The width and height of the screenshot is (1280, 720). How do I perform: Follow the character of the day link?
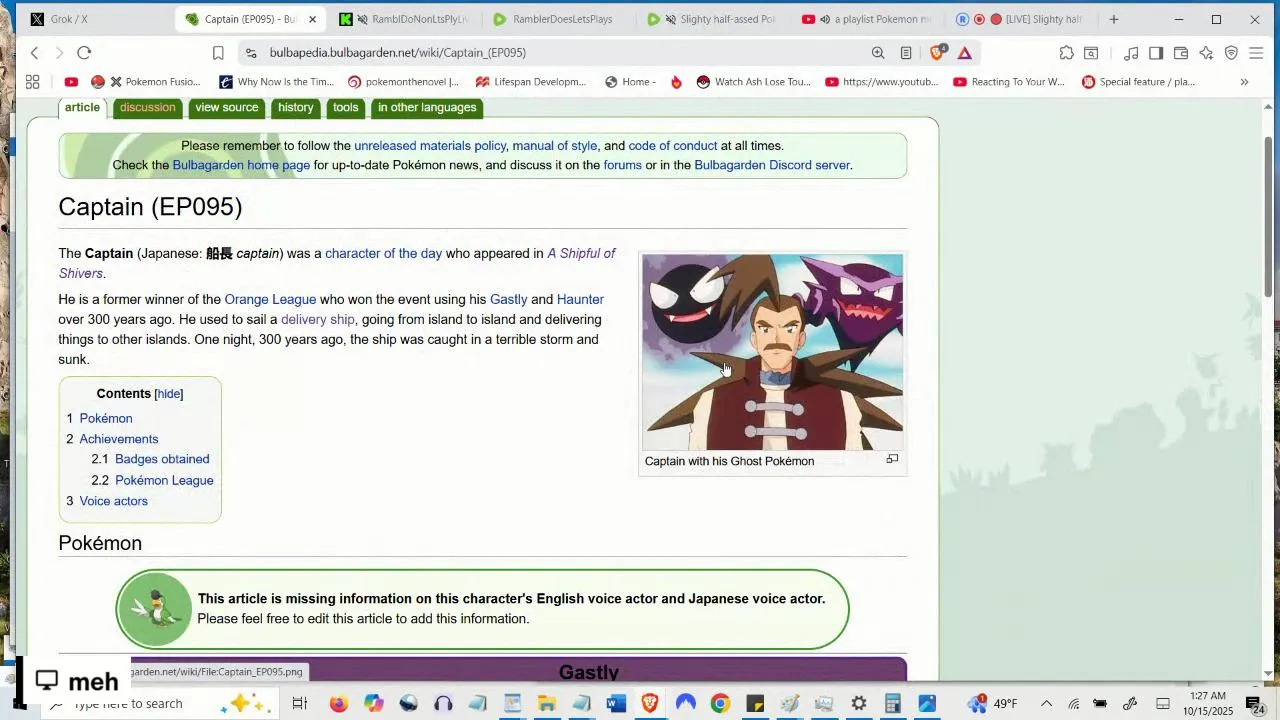point(383,254)
